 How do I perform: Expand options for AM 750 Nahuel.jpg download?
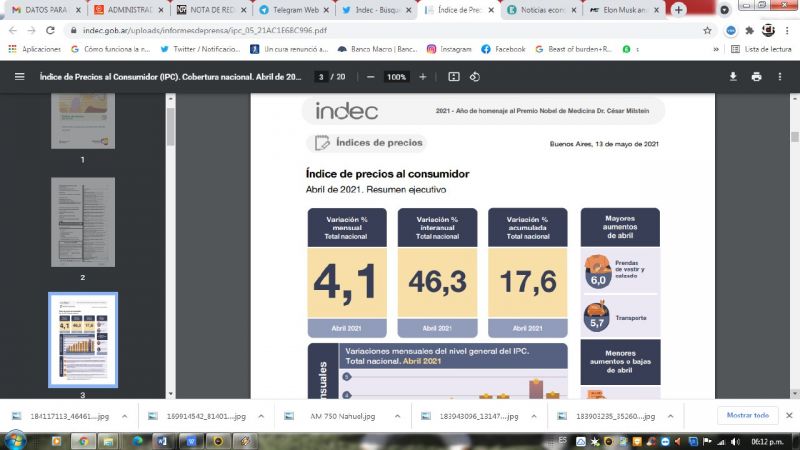[397, 416]
